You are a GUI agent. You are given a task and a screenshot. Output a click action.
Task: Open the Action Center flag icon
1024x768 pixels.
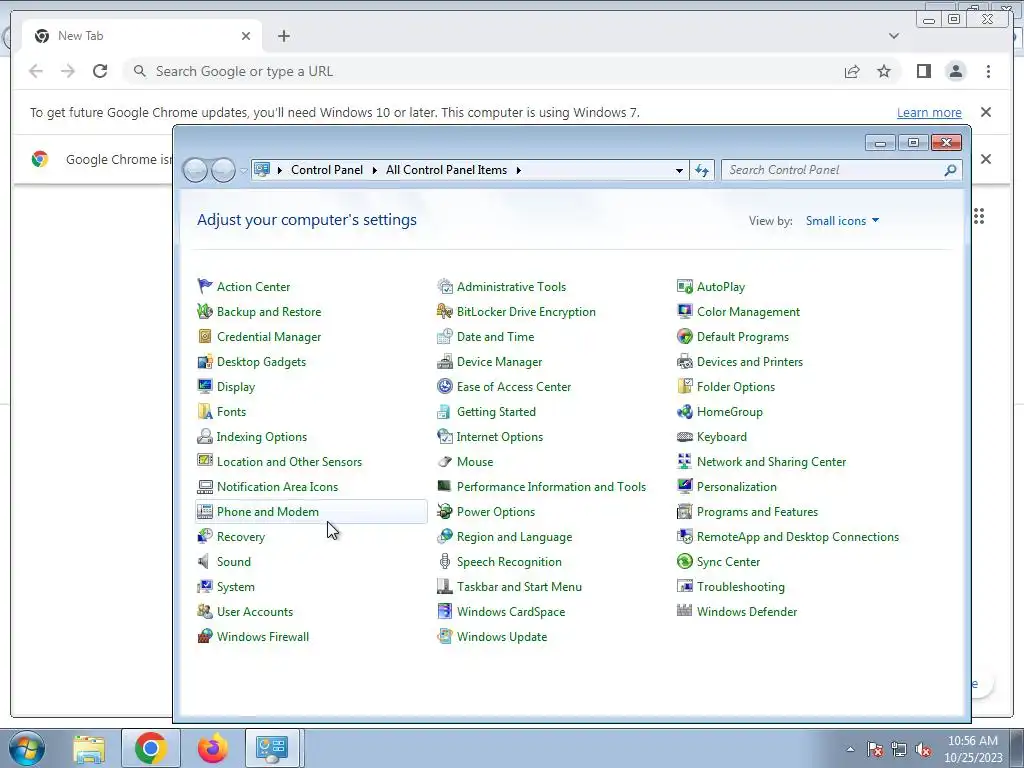(x=205, y=286)
